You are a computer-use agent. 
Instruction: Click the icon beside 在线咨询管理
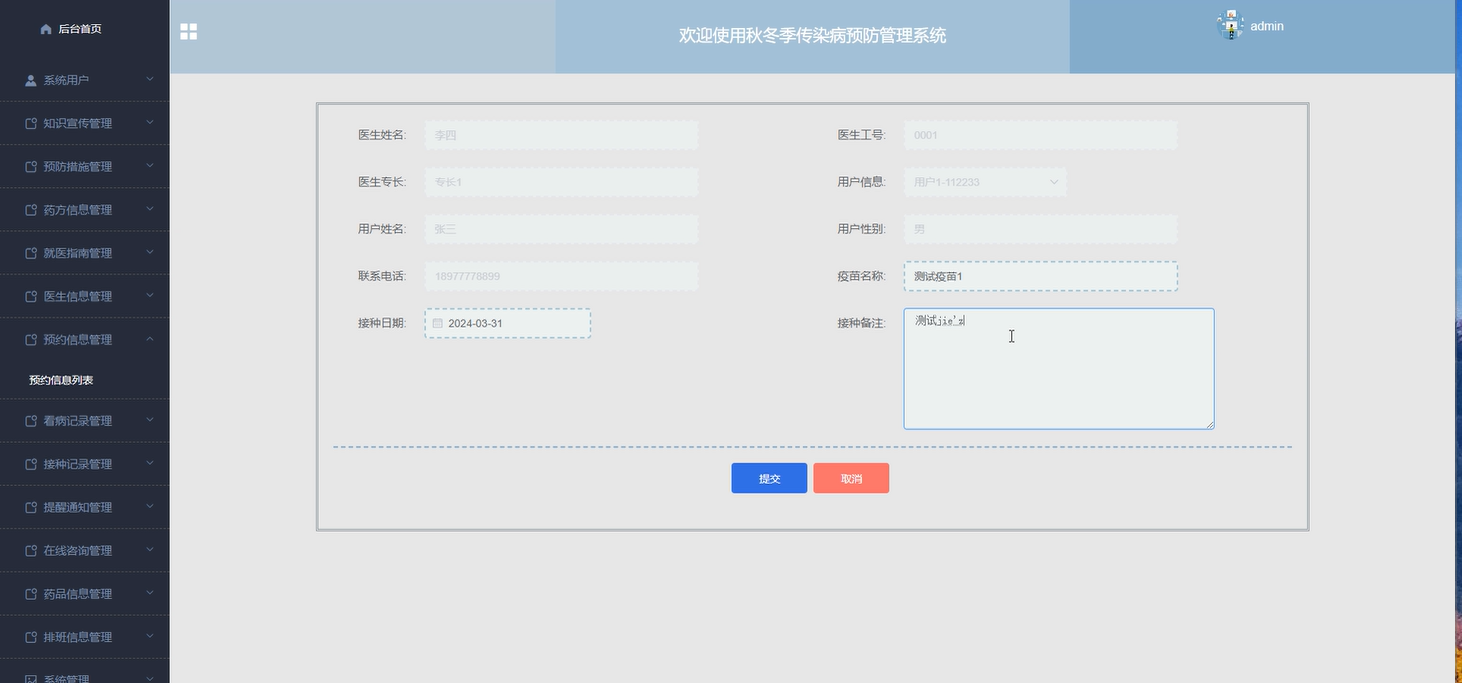31,551
